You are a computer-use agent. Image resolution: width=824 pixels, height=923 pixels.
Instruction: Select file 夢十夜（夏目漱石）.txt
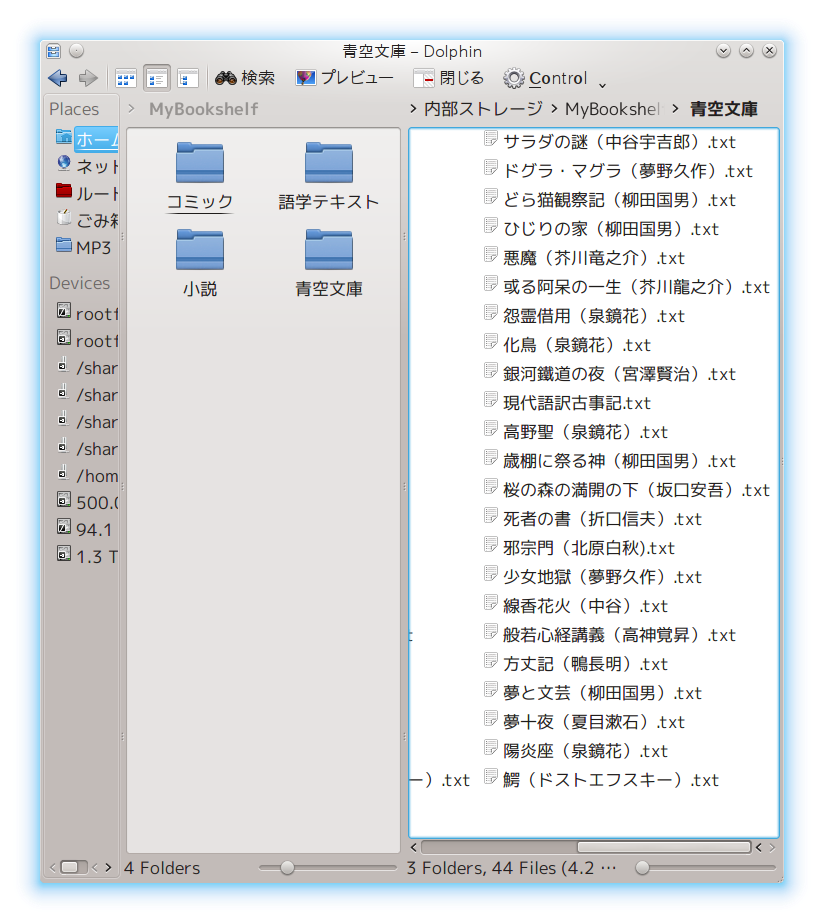[x=584, y=722]
